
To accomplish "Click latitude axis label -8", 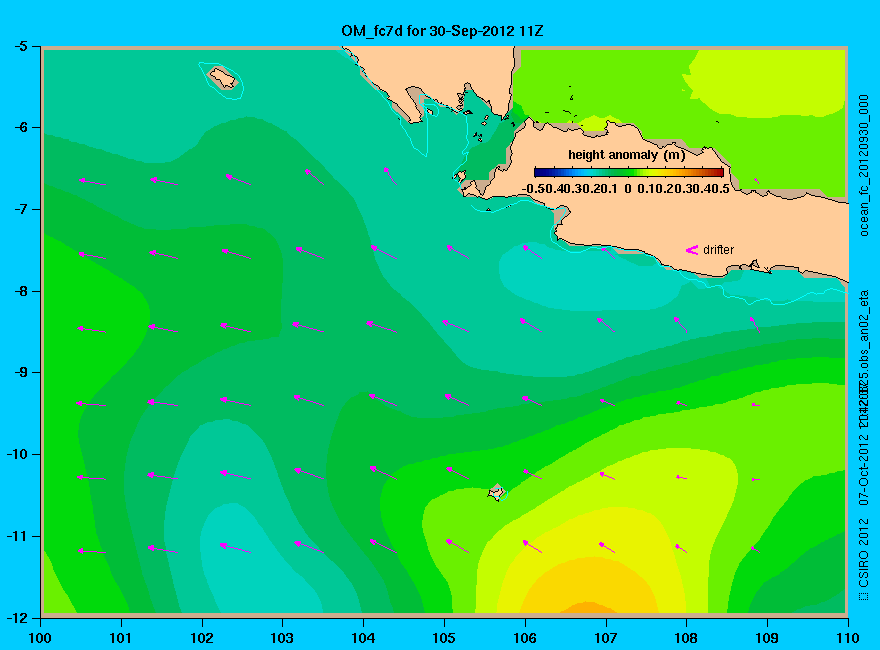I will [x=20, y=291].
